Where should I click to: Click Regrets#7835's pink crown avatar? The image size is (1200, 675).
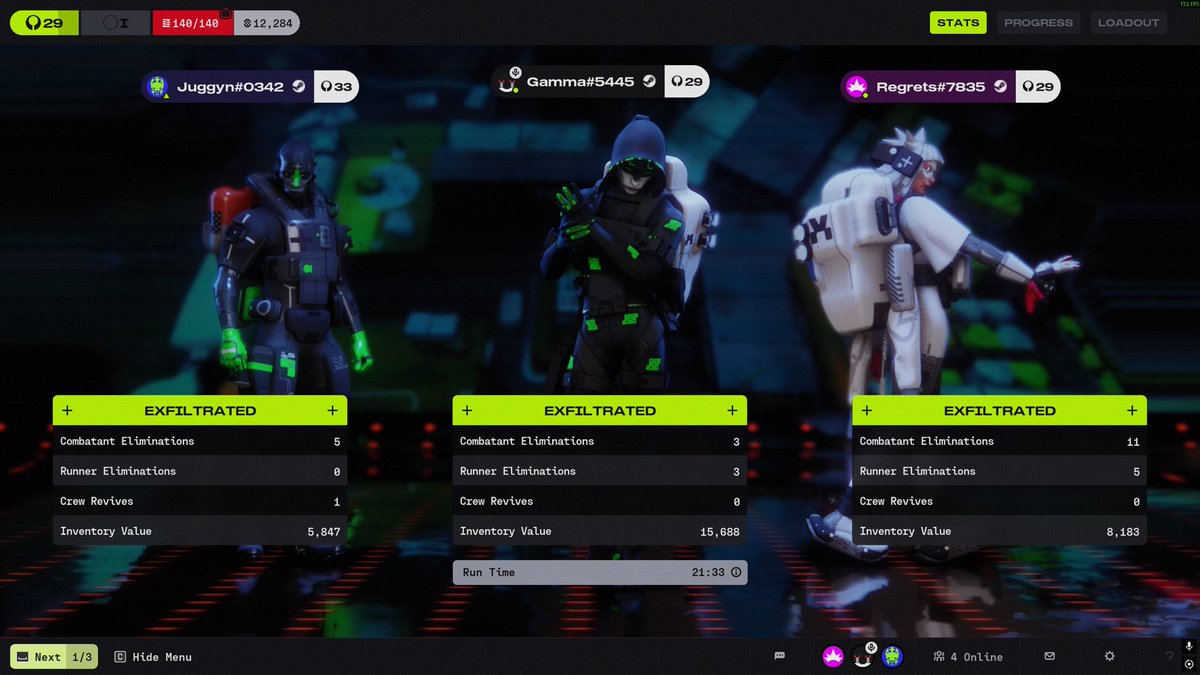click(x=856, y=87)
